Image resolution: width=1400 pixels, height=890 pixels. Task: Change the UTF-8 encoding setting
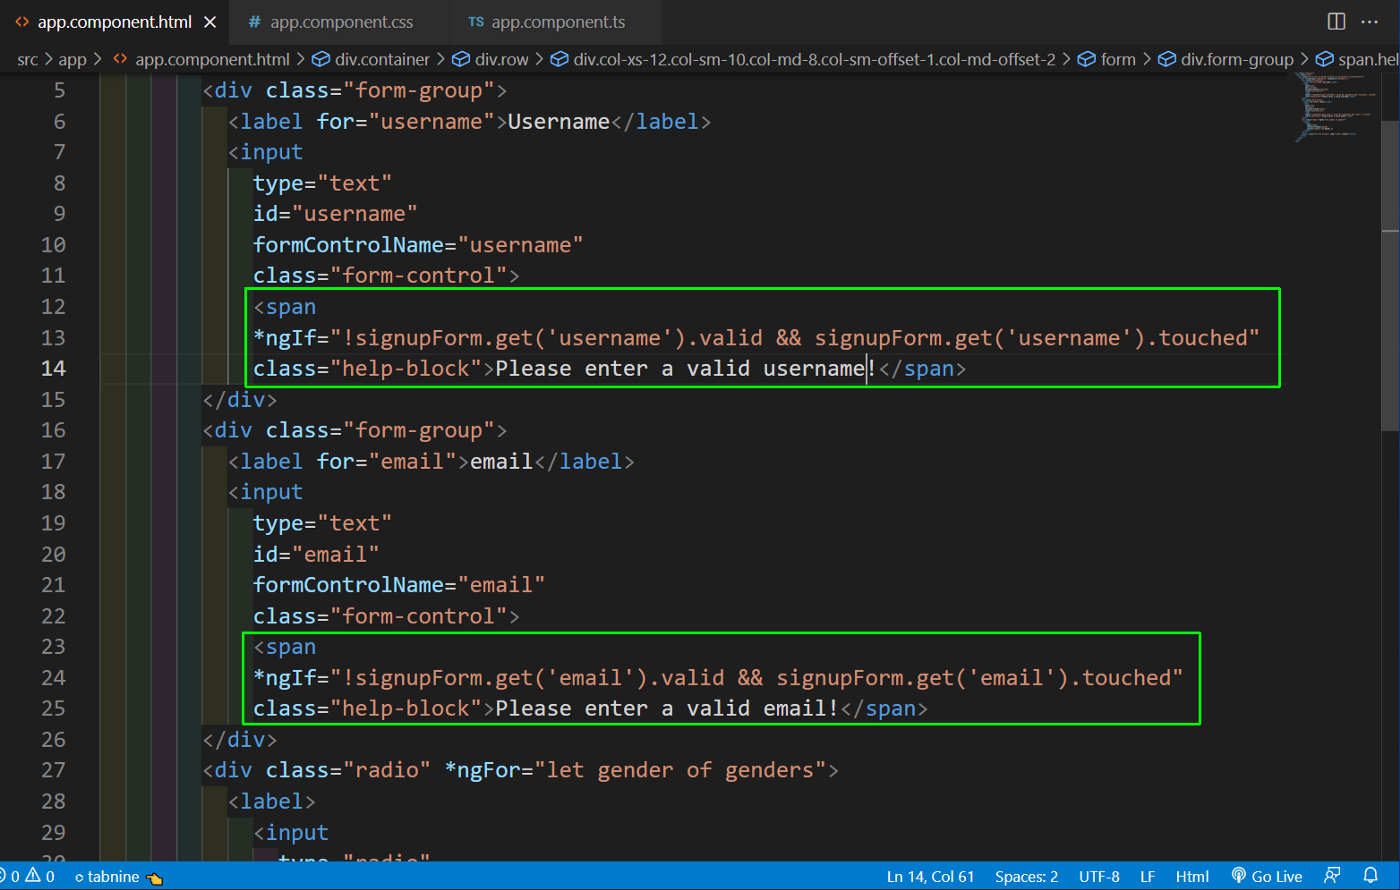1099,877
